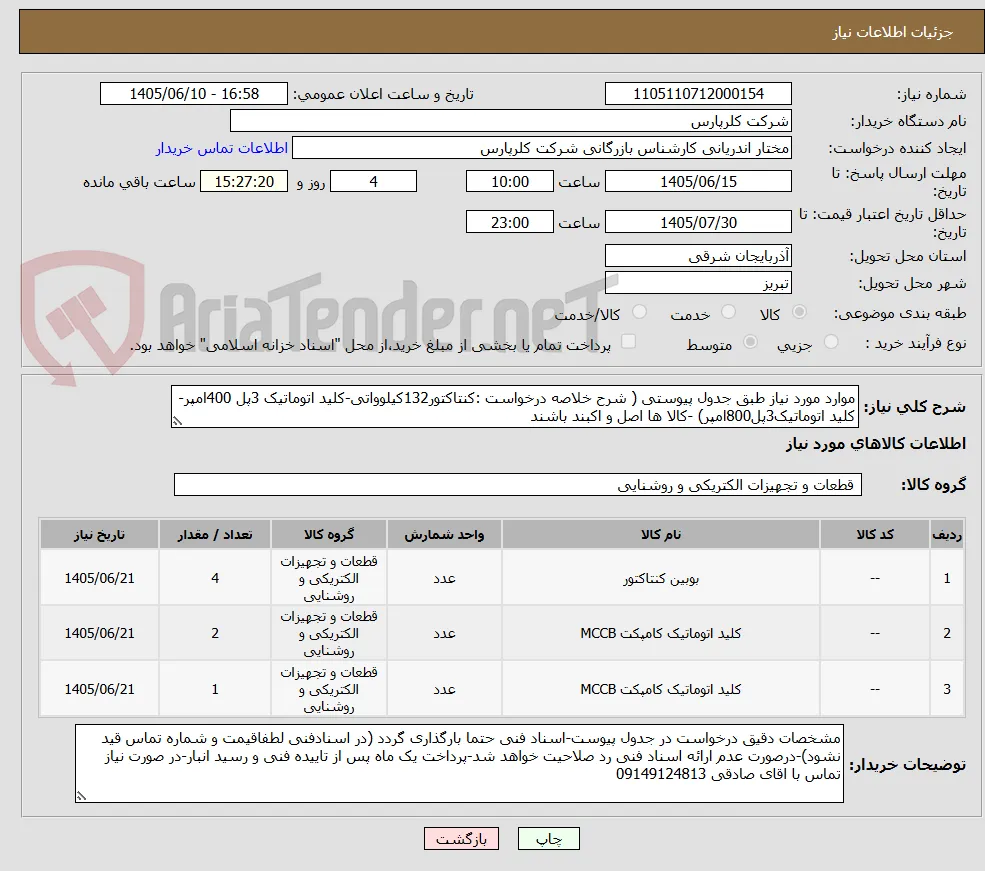Click the remaining days field 4
985x871 pixels.
click(x=373, y=181)
